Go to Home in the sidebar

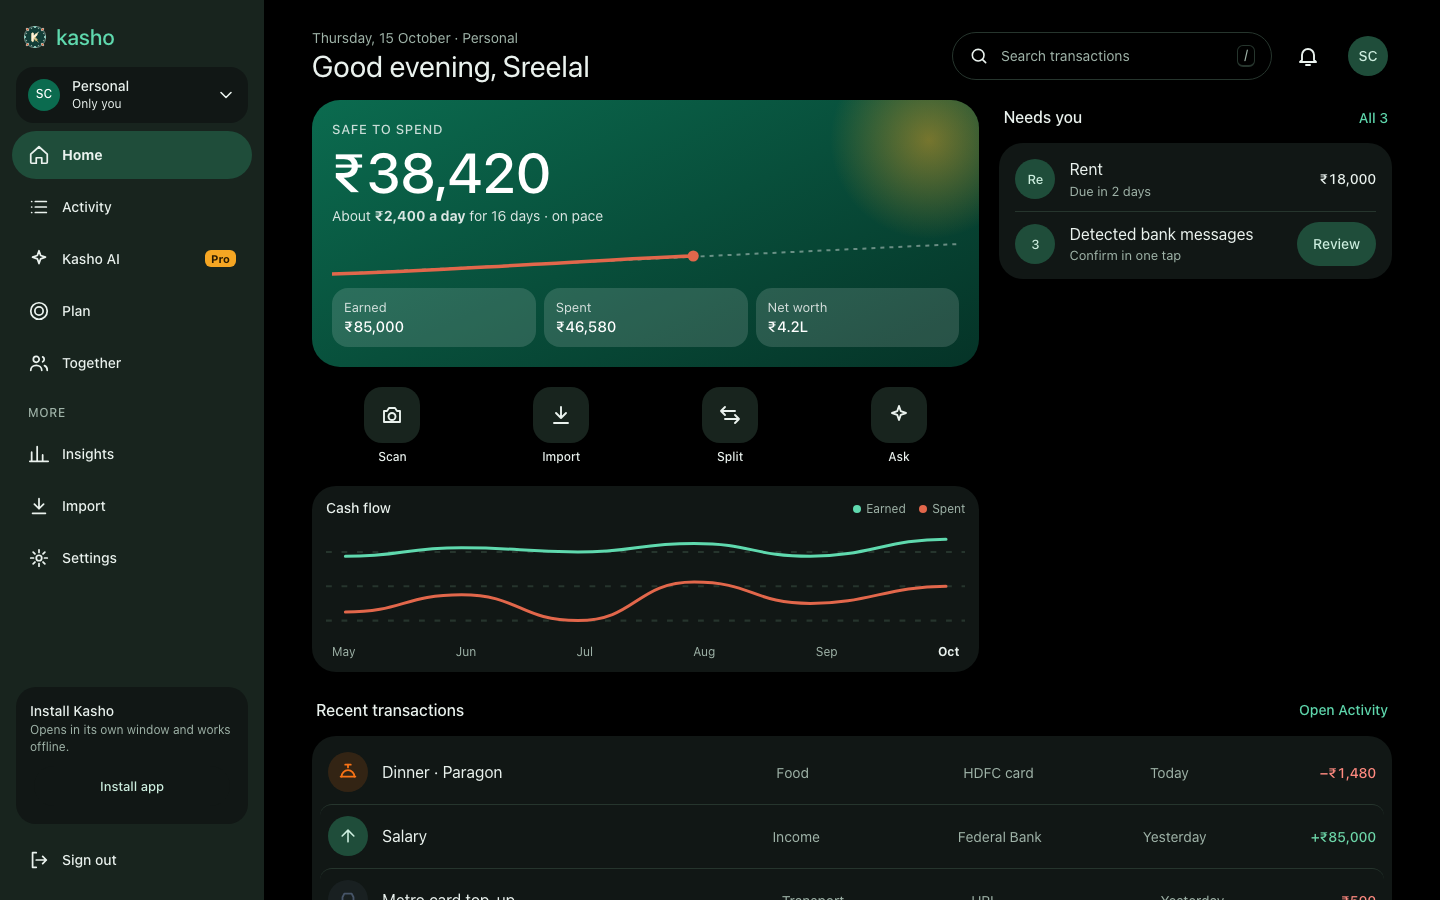[x=132, y=155]
